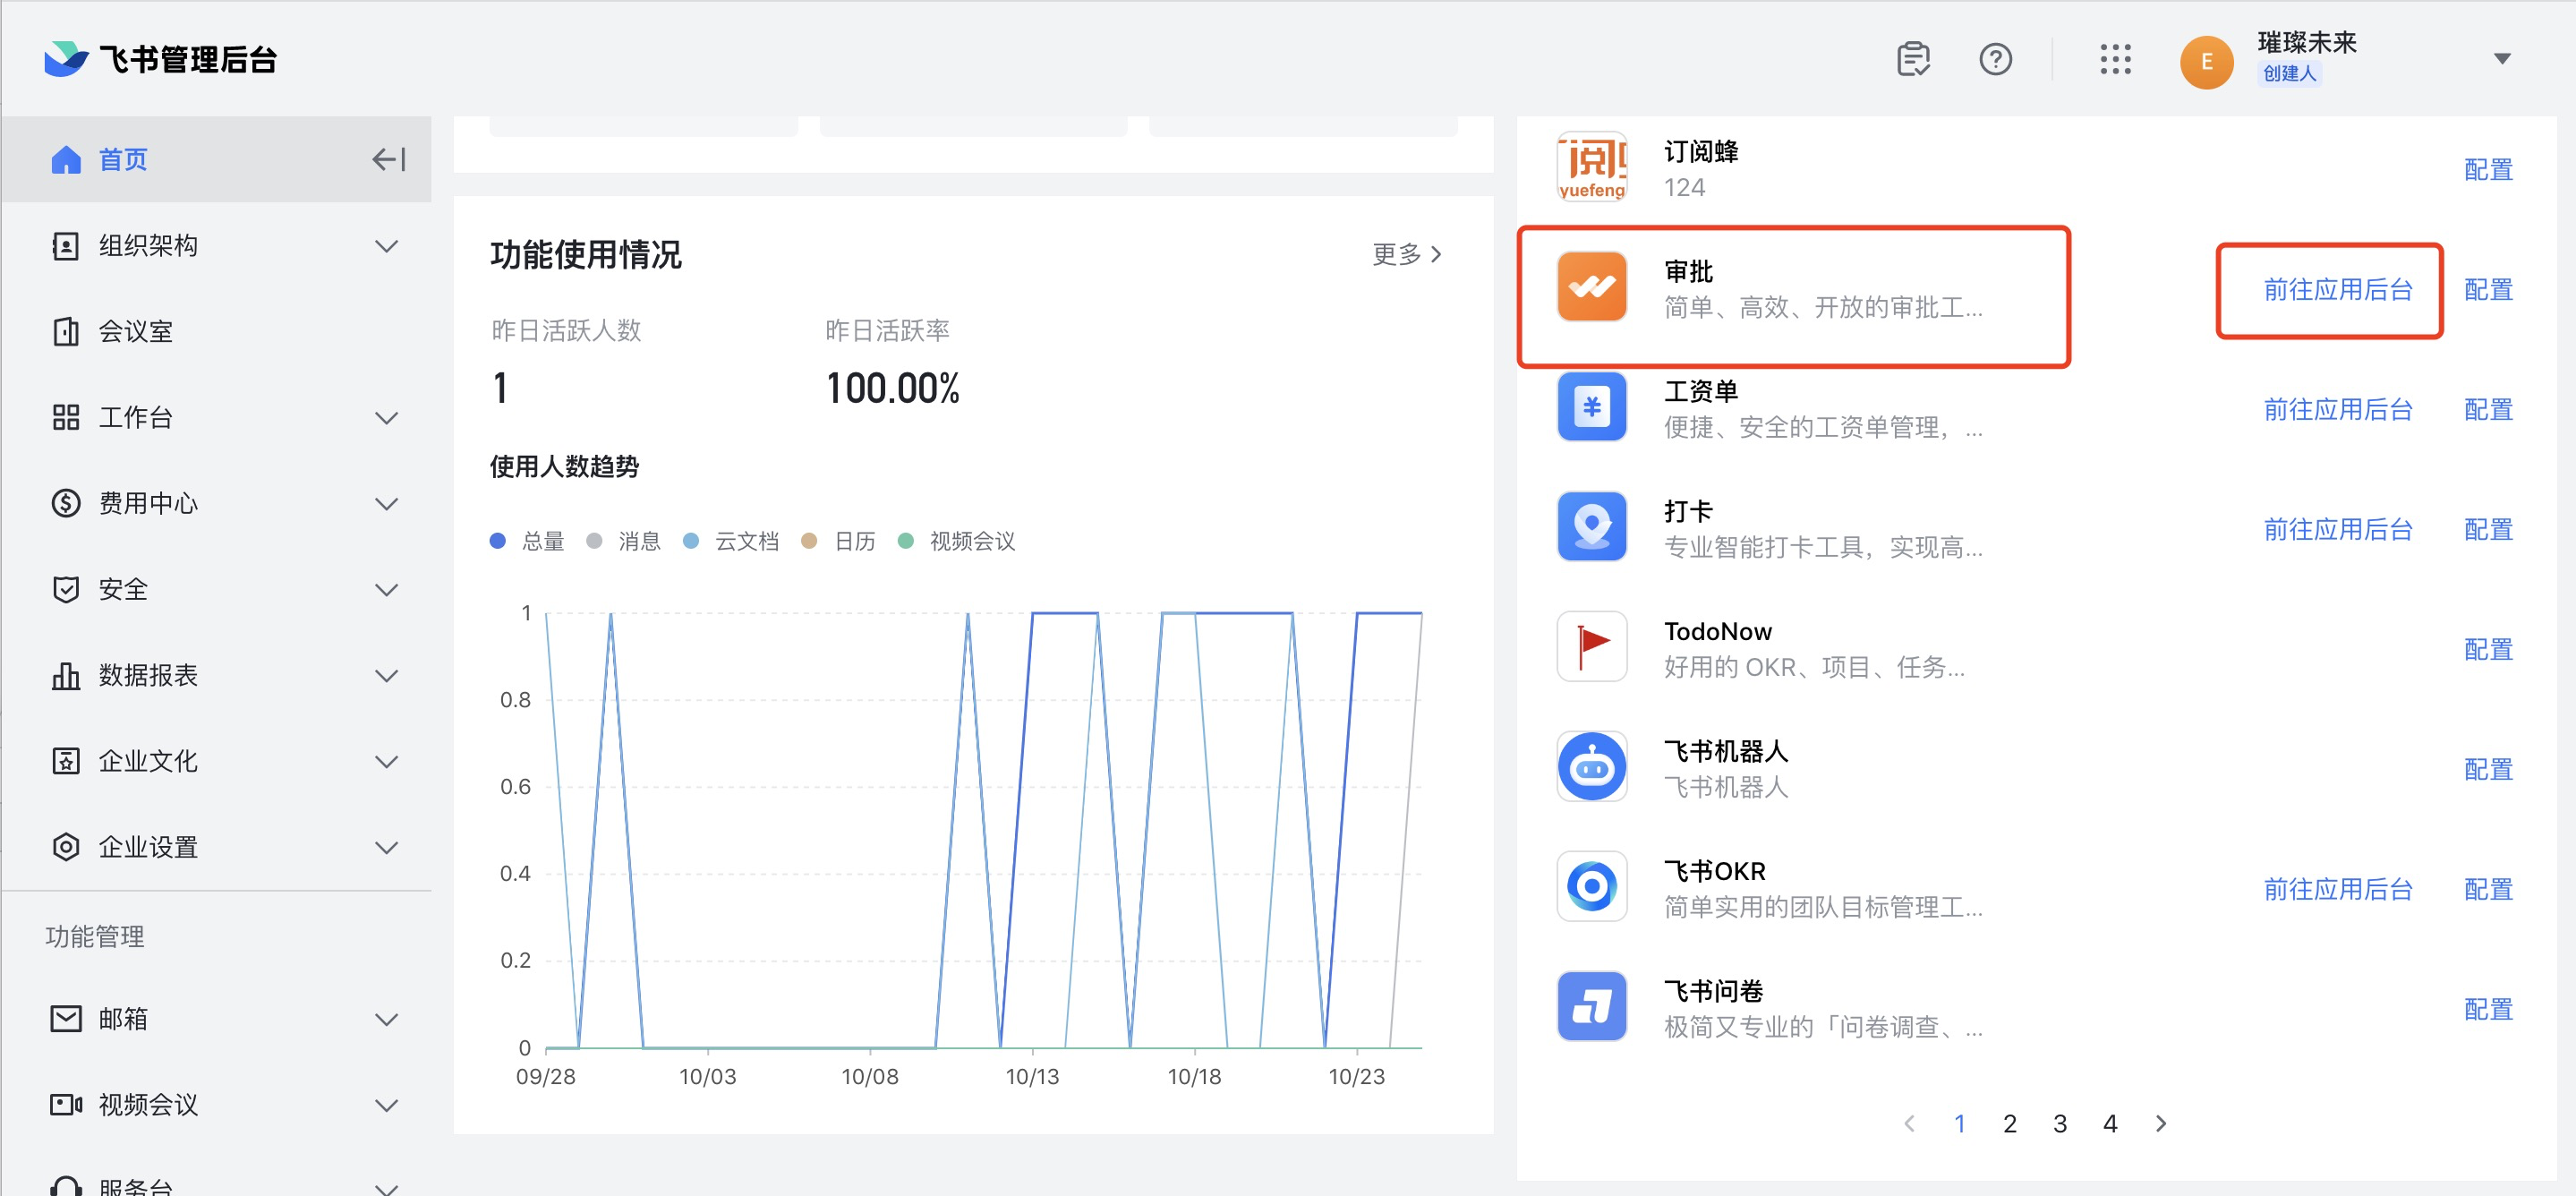
Task: Click the sidebar collapse arrow icon
Action: pyautogui.click(x=388, y=159)
